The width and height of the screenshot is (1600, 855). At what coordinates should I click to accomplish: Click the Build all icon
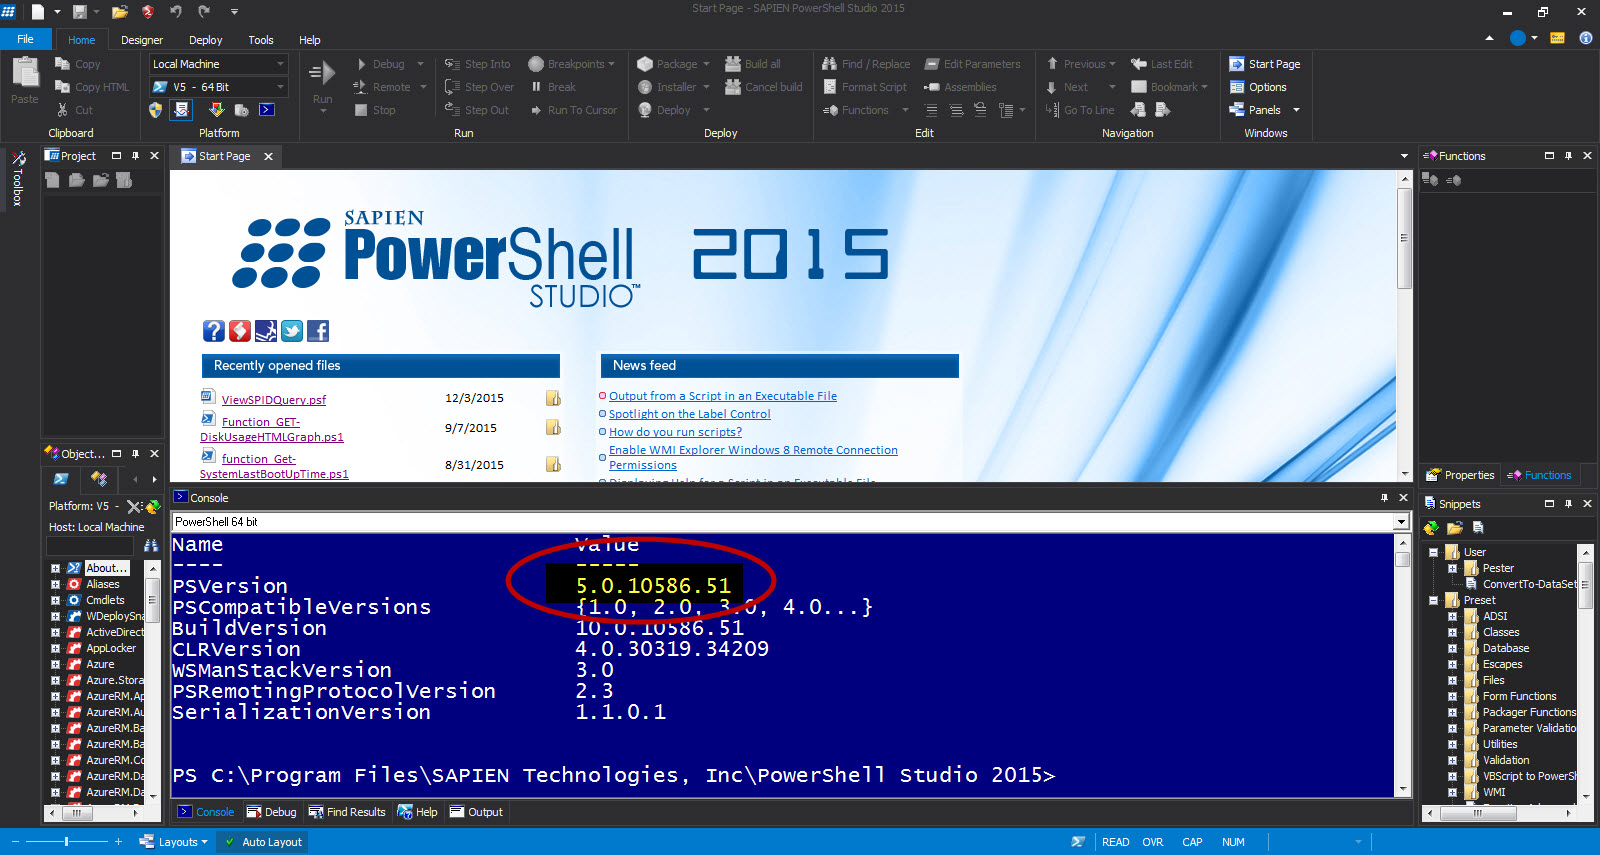pos(733,64)
